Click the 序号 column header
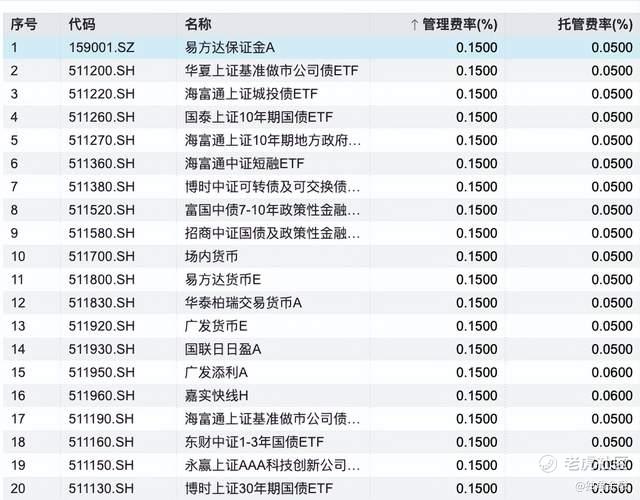Image resolution: width=640 pixels, height=500 pixels. click(x=24, y=24)
